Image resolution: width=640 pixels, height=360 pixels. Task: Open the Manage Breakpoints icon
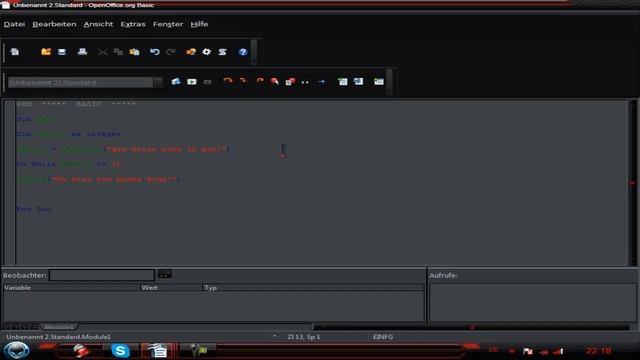(290, 82)
